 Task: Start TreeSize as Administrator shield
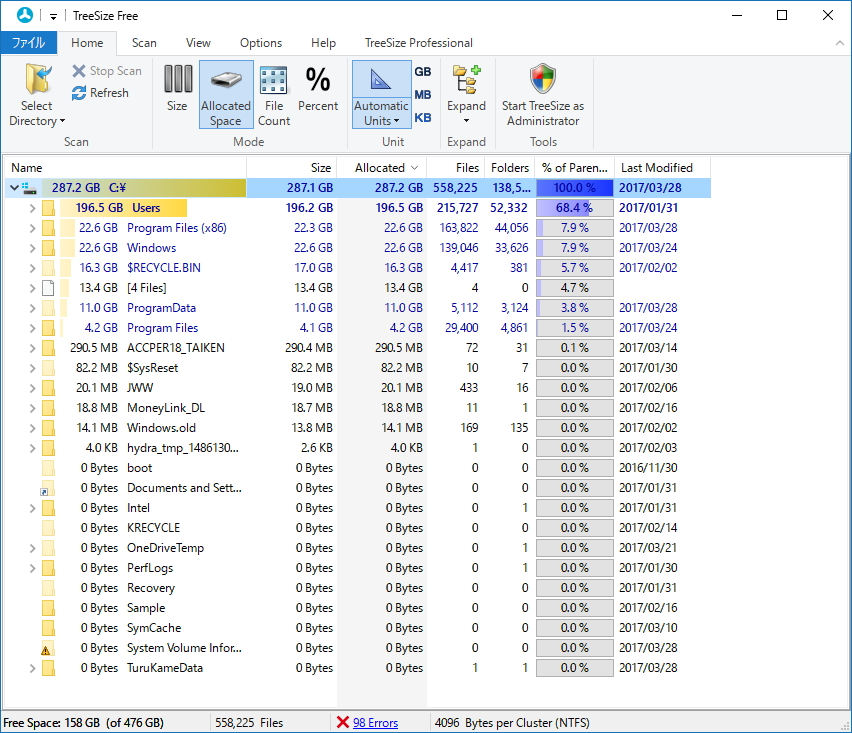543,78
